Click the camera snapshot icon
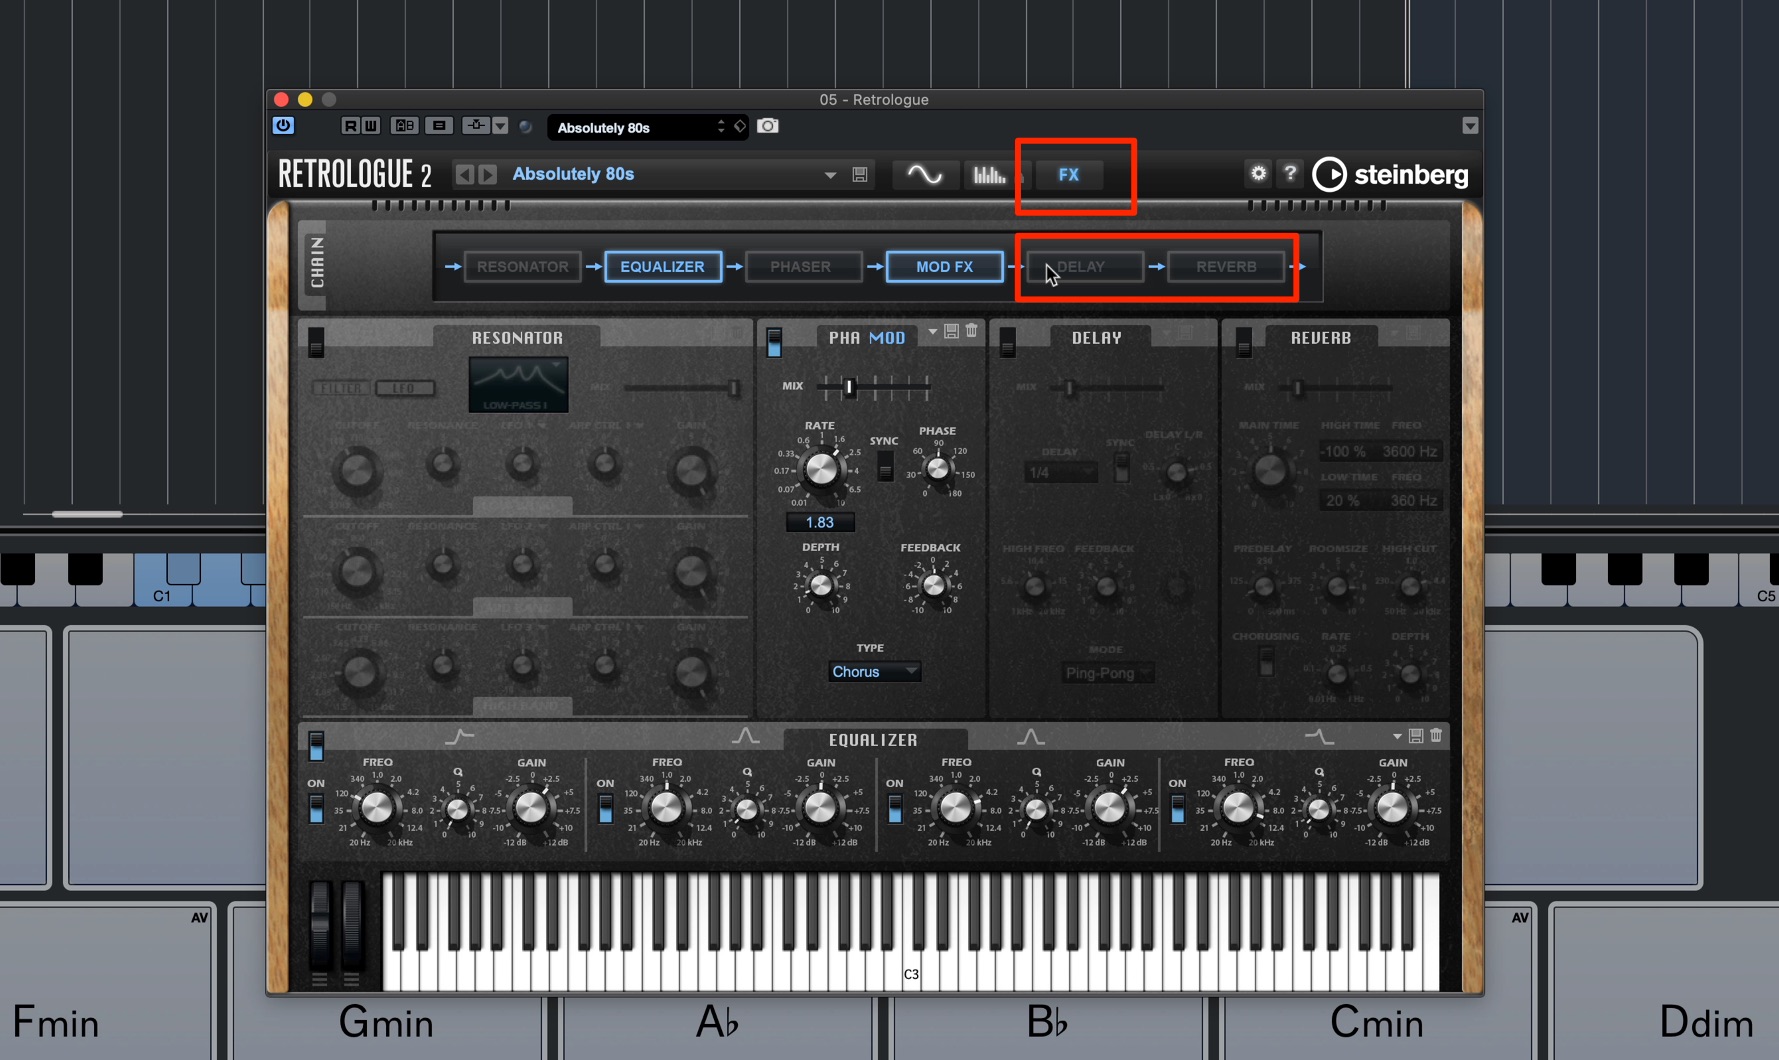1779x1060 pixels. (768, 126)
